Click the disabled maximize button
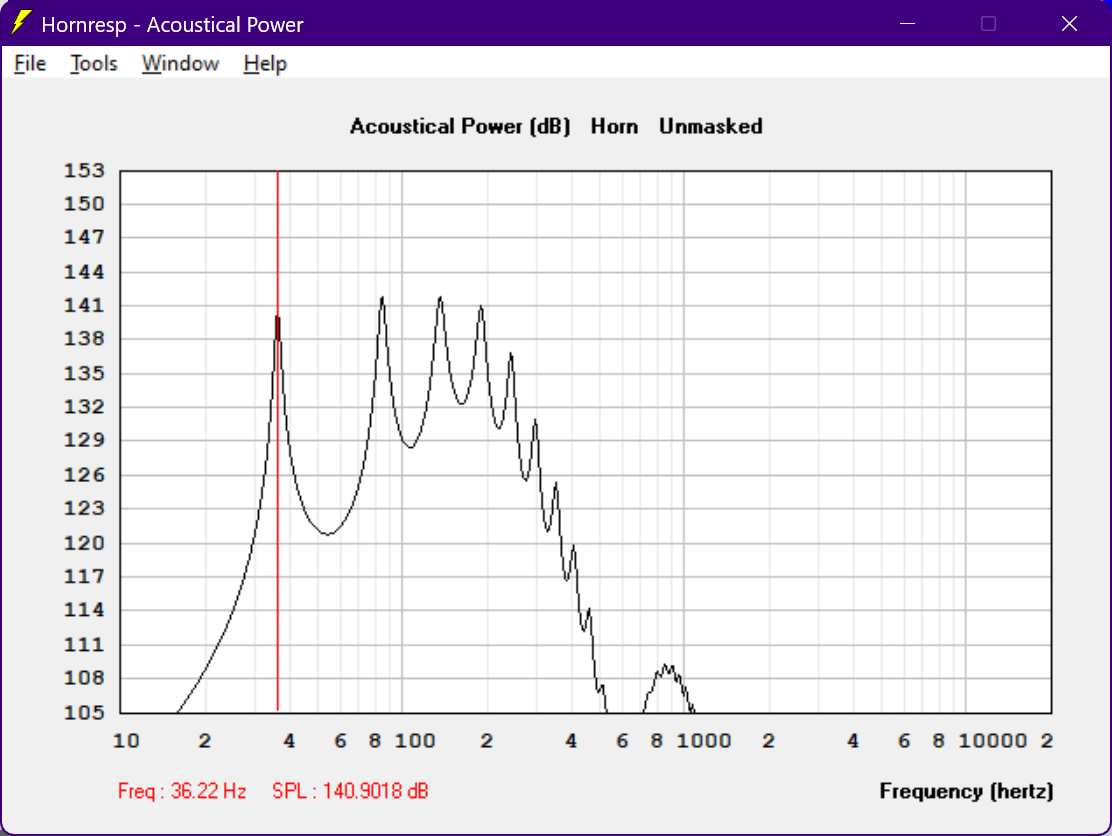 988,23
